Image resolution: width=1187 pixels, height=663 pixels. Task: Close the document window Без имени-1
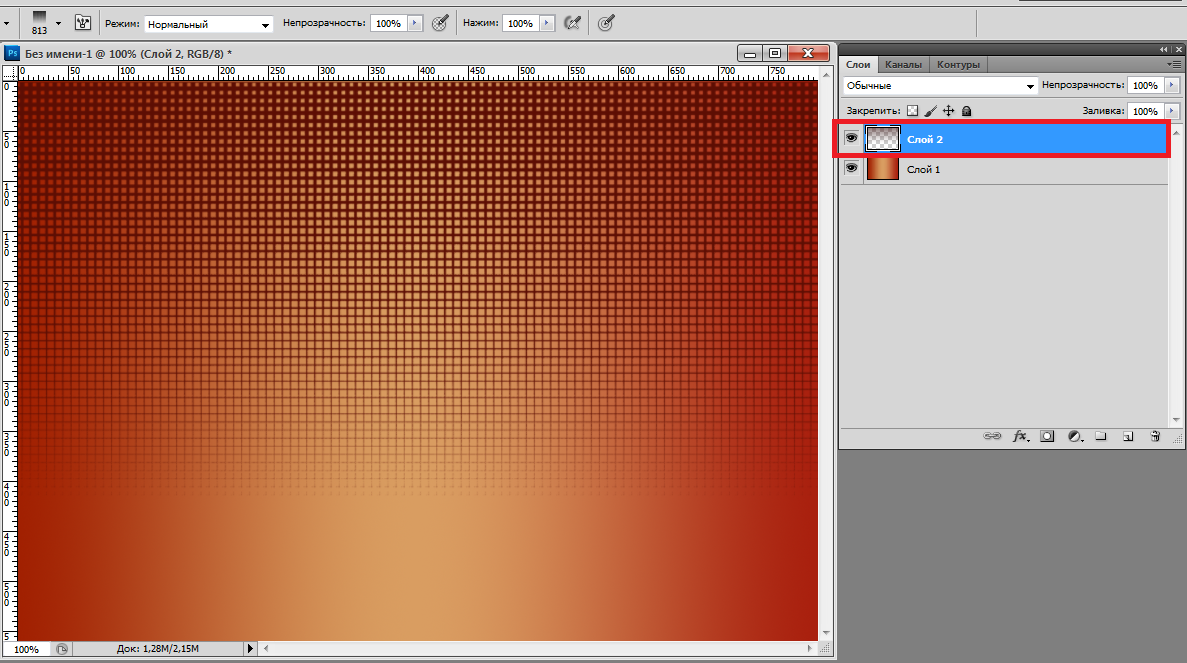click(x=808, y=53)
